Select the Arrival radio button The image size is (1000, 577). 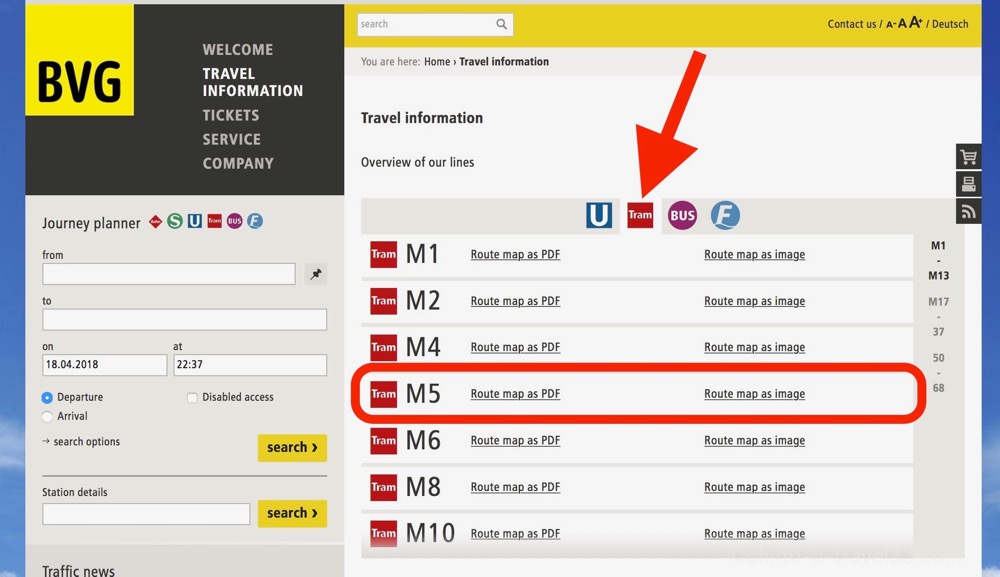click(47, 416)
